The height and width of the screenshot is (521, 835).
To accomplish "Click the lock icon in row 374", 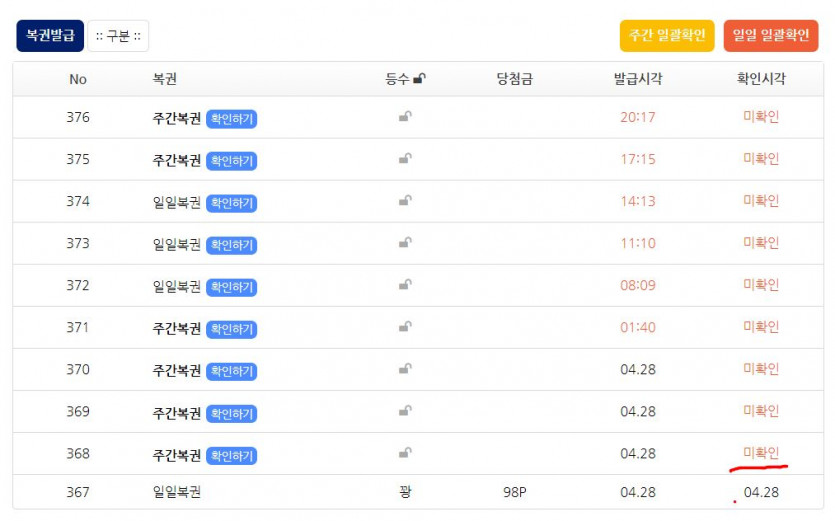I will point(405,201).
